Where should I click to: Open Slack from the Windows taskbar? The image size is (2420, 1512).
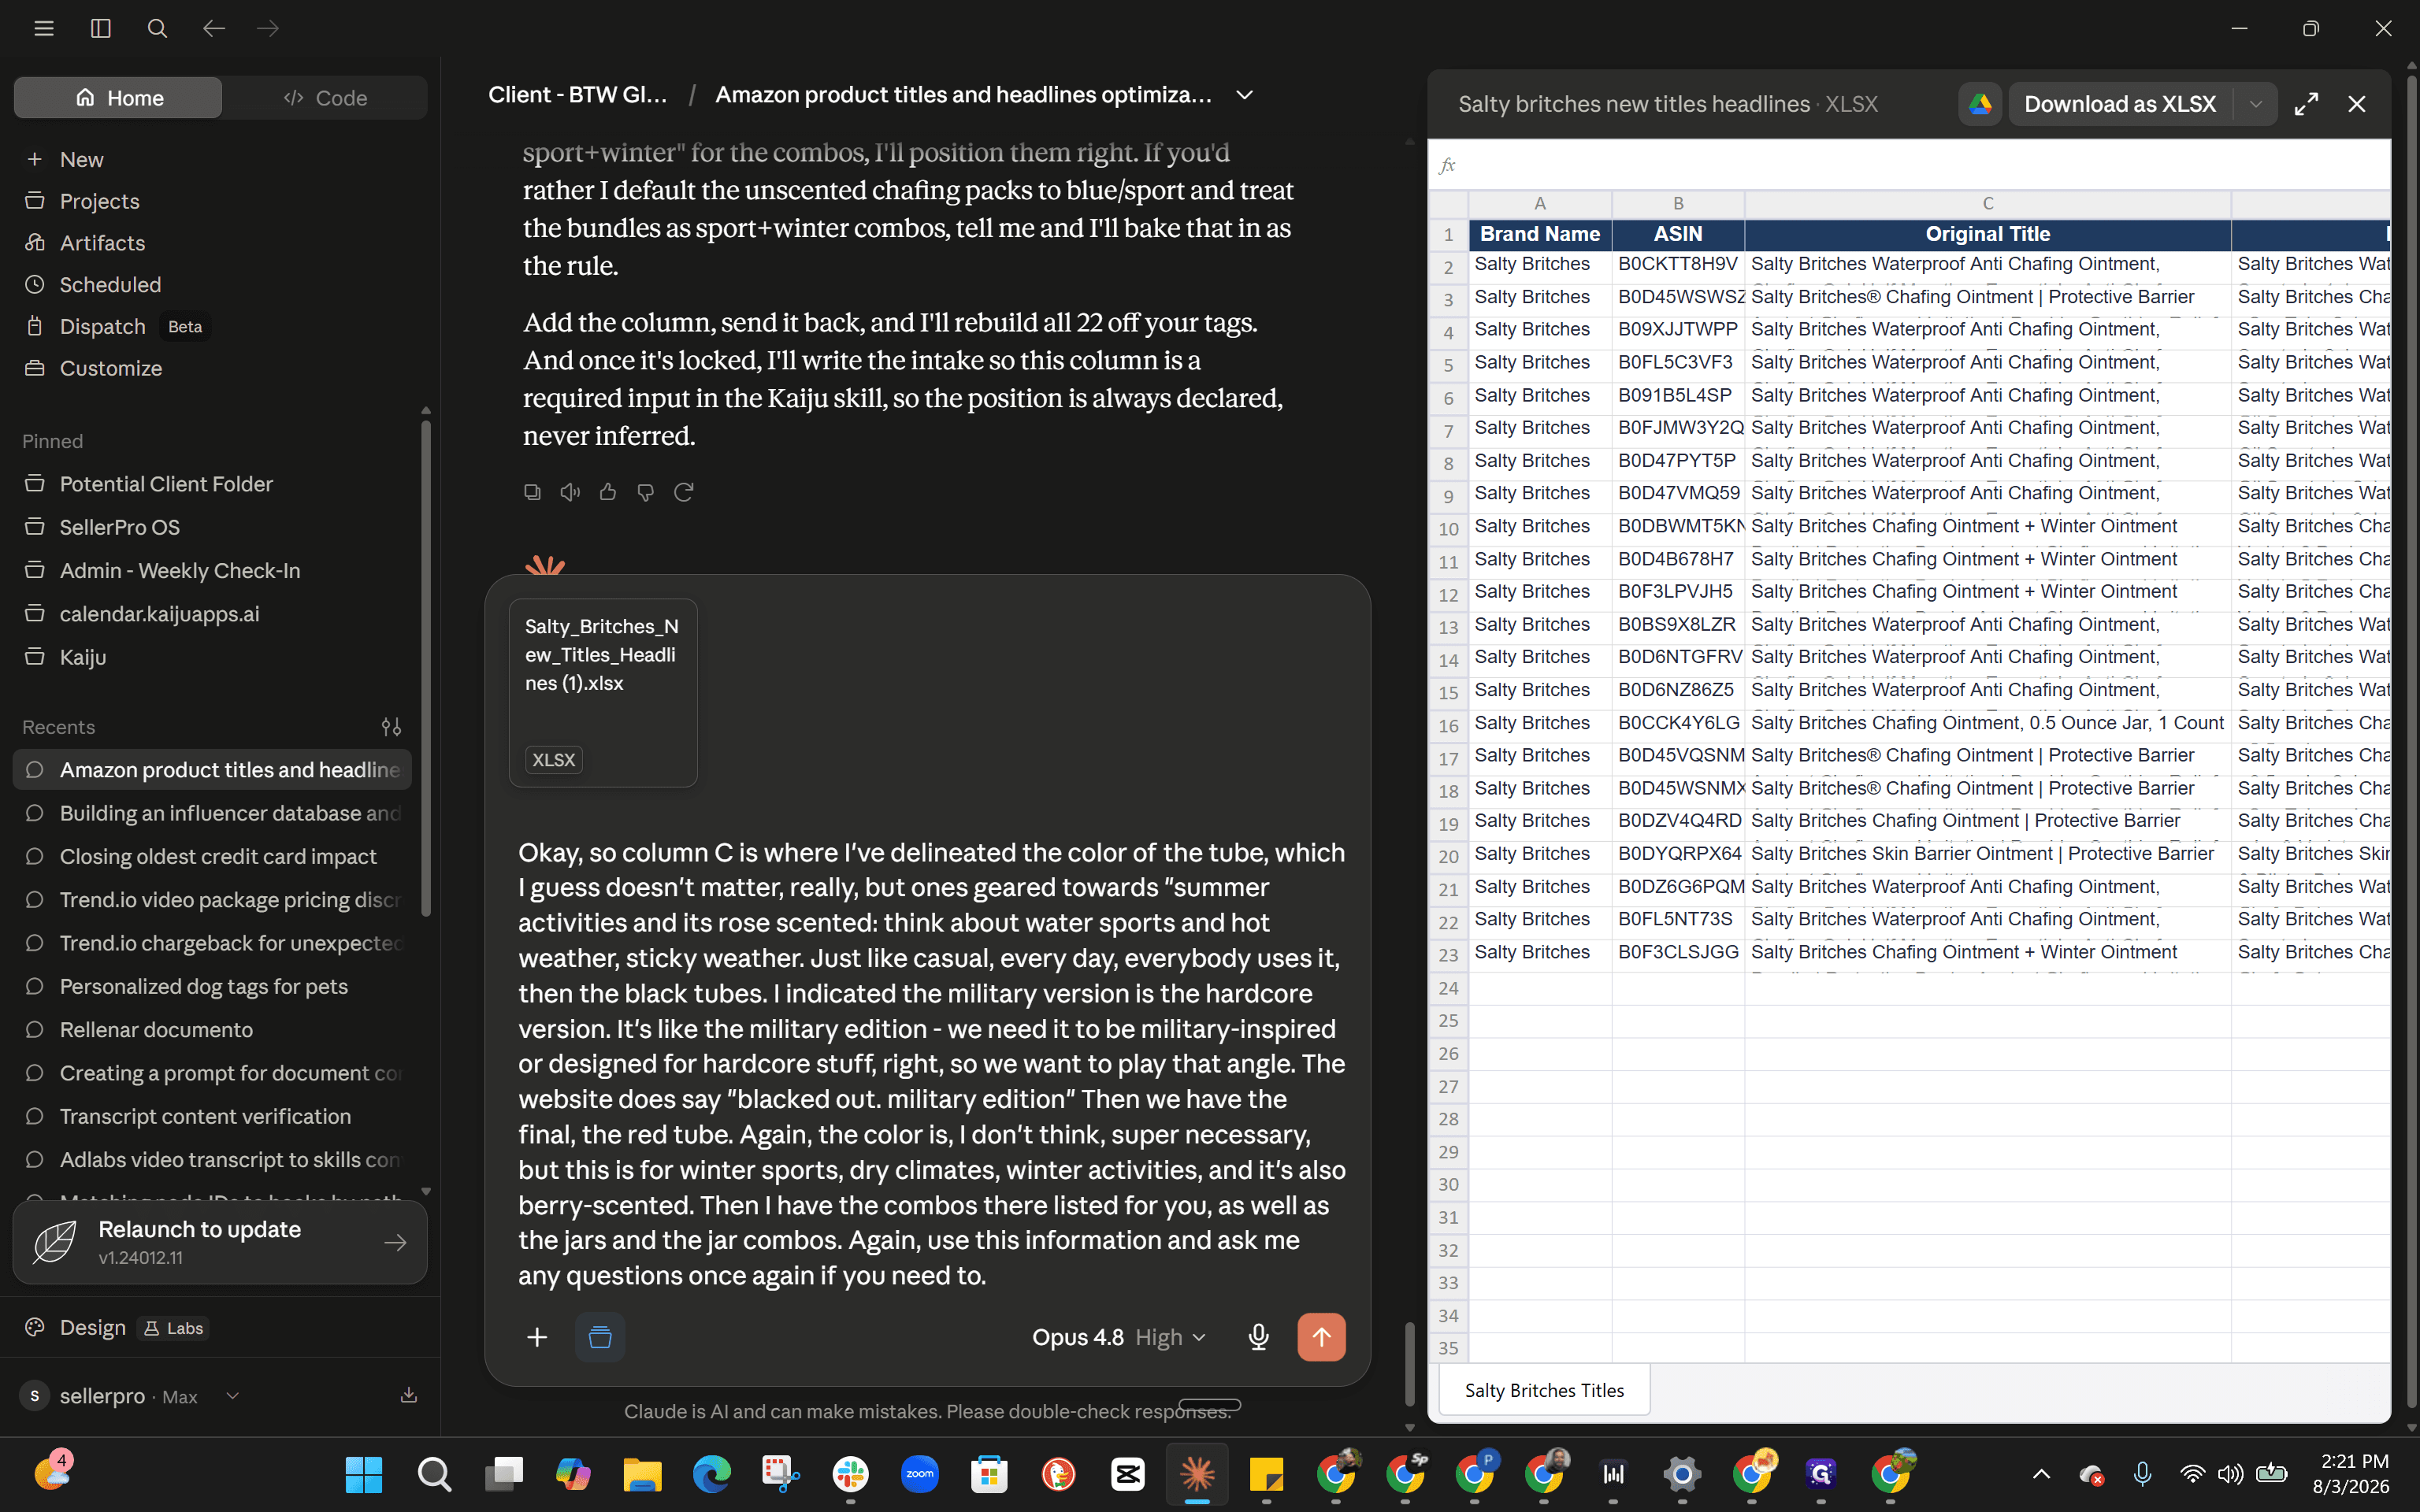(x=850, y=1474)
